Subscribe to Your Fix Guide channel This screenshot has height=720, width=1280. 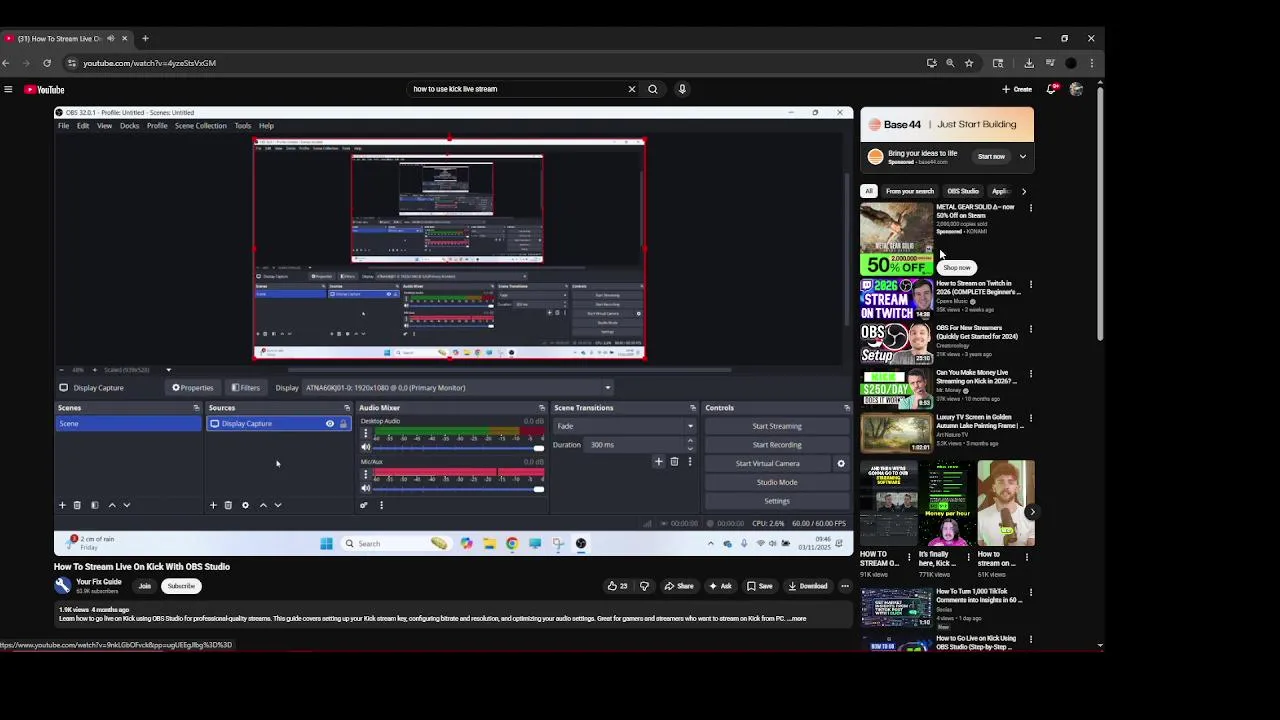[x=181, y=586]
